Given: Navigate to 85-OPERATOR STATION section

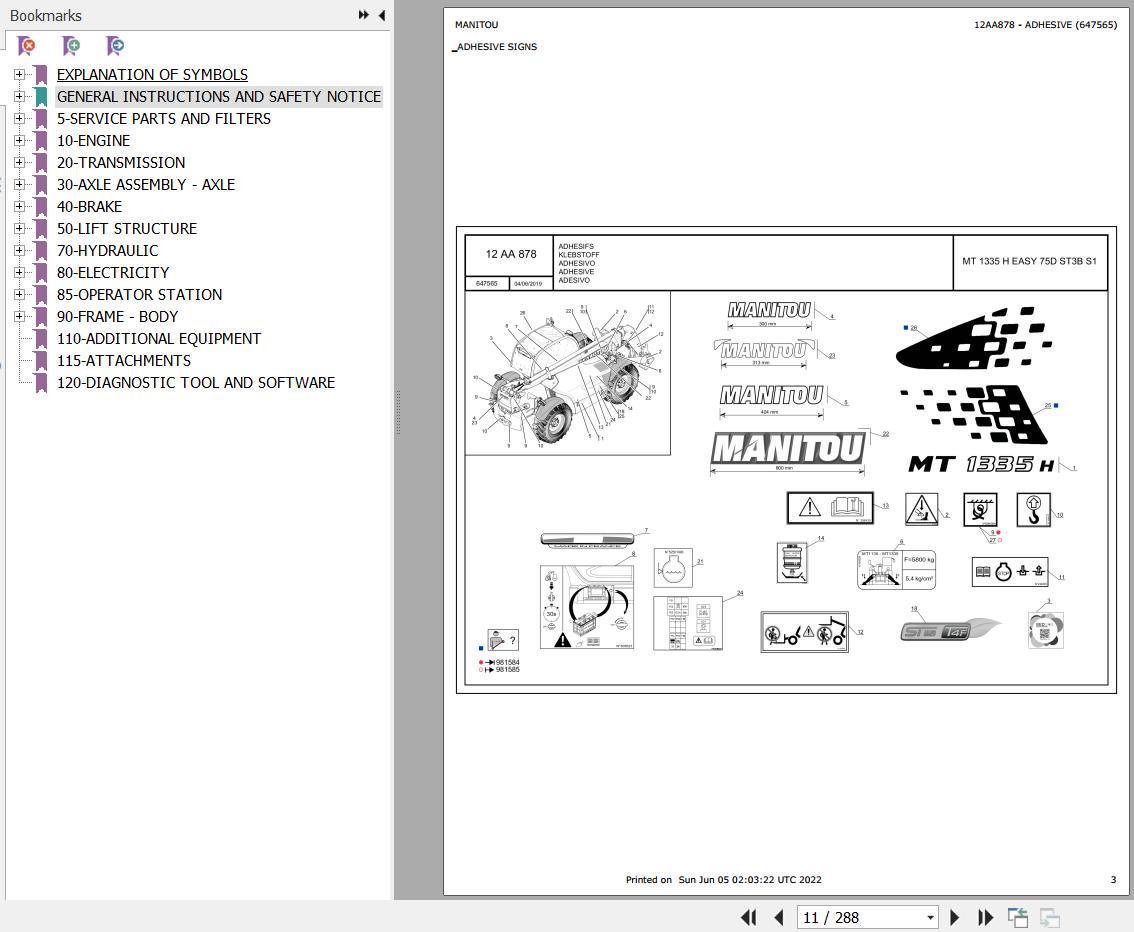Looking at the screenshot, I should click(x=140, y=294).
